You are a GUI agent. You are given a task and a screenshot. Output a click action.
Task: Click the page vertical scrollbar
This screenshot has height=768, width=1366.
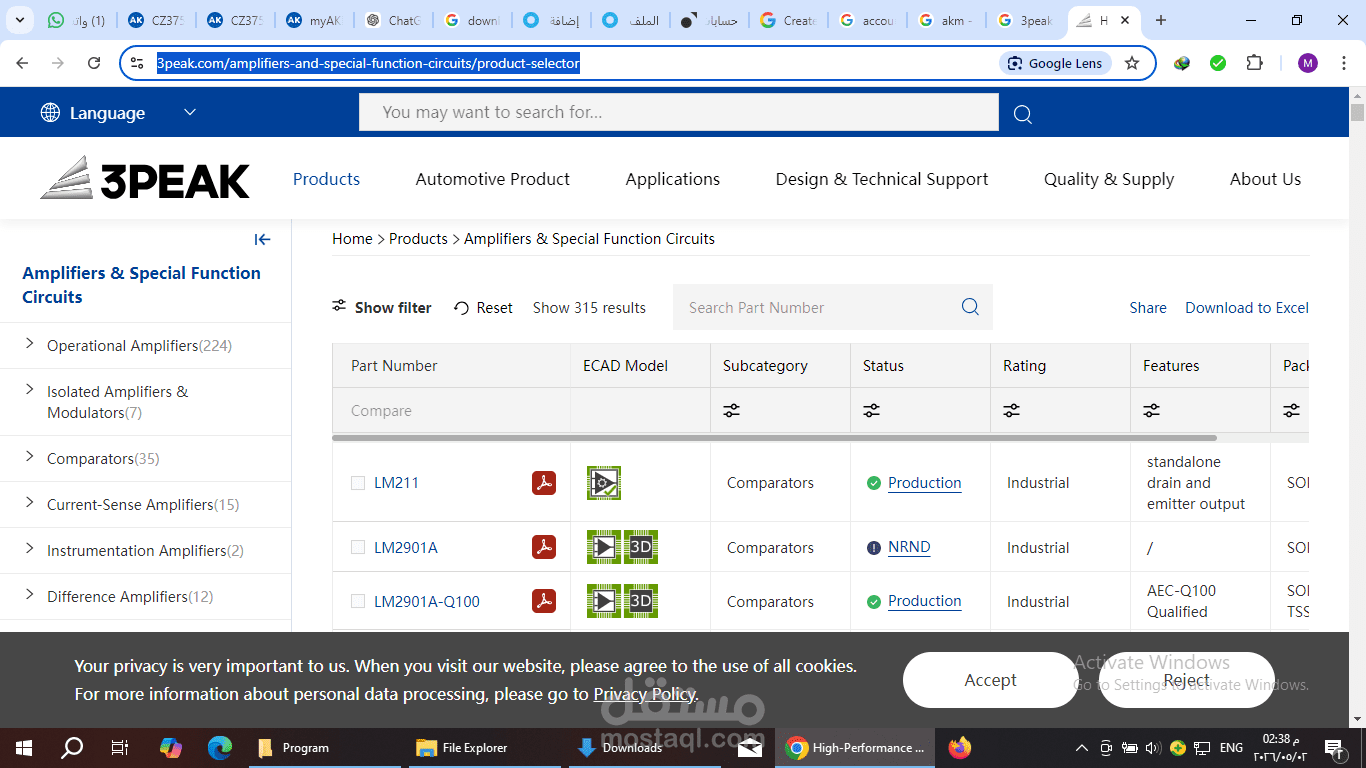(1357, 112)
